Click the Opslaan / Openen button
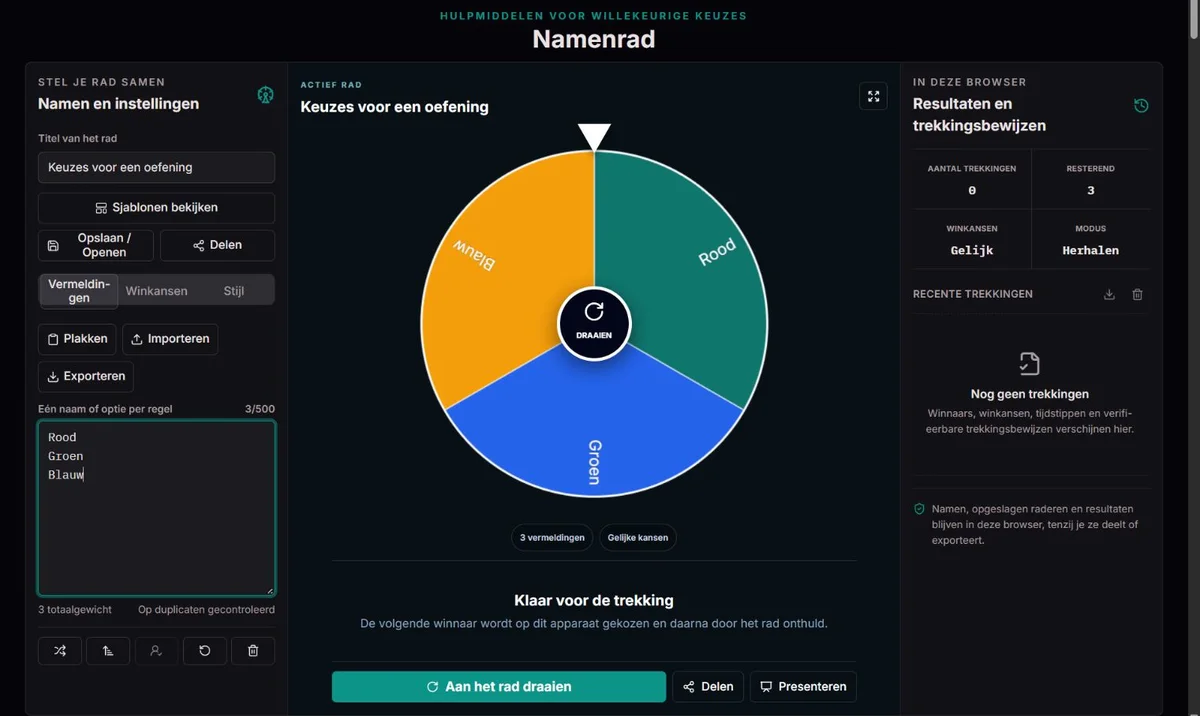This screenshot has height=716, width=1200. pos(96,246)
